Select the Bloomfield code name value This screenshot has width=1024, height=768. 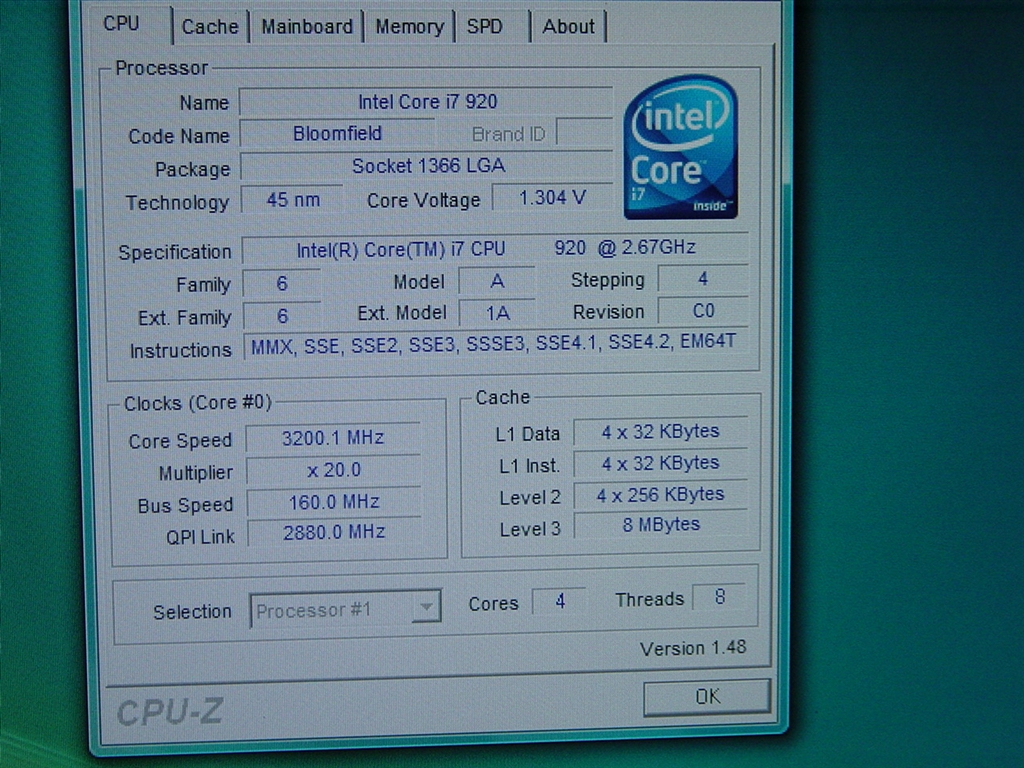tap(337, 133)
